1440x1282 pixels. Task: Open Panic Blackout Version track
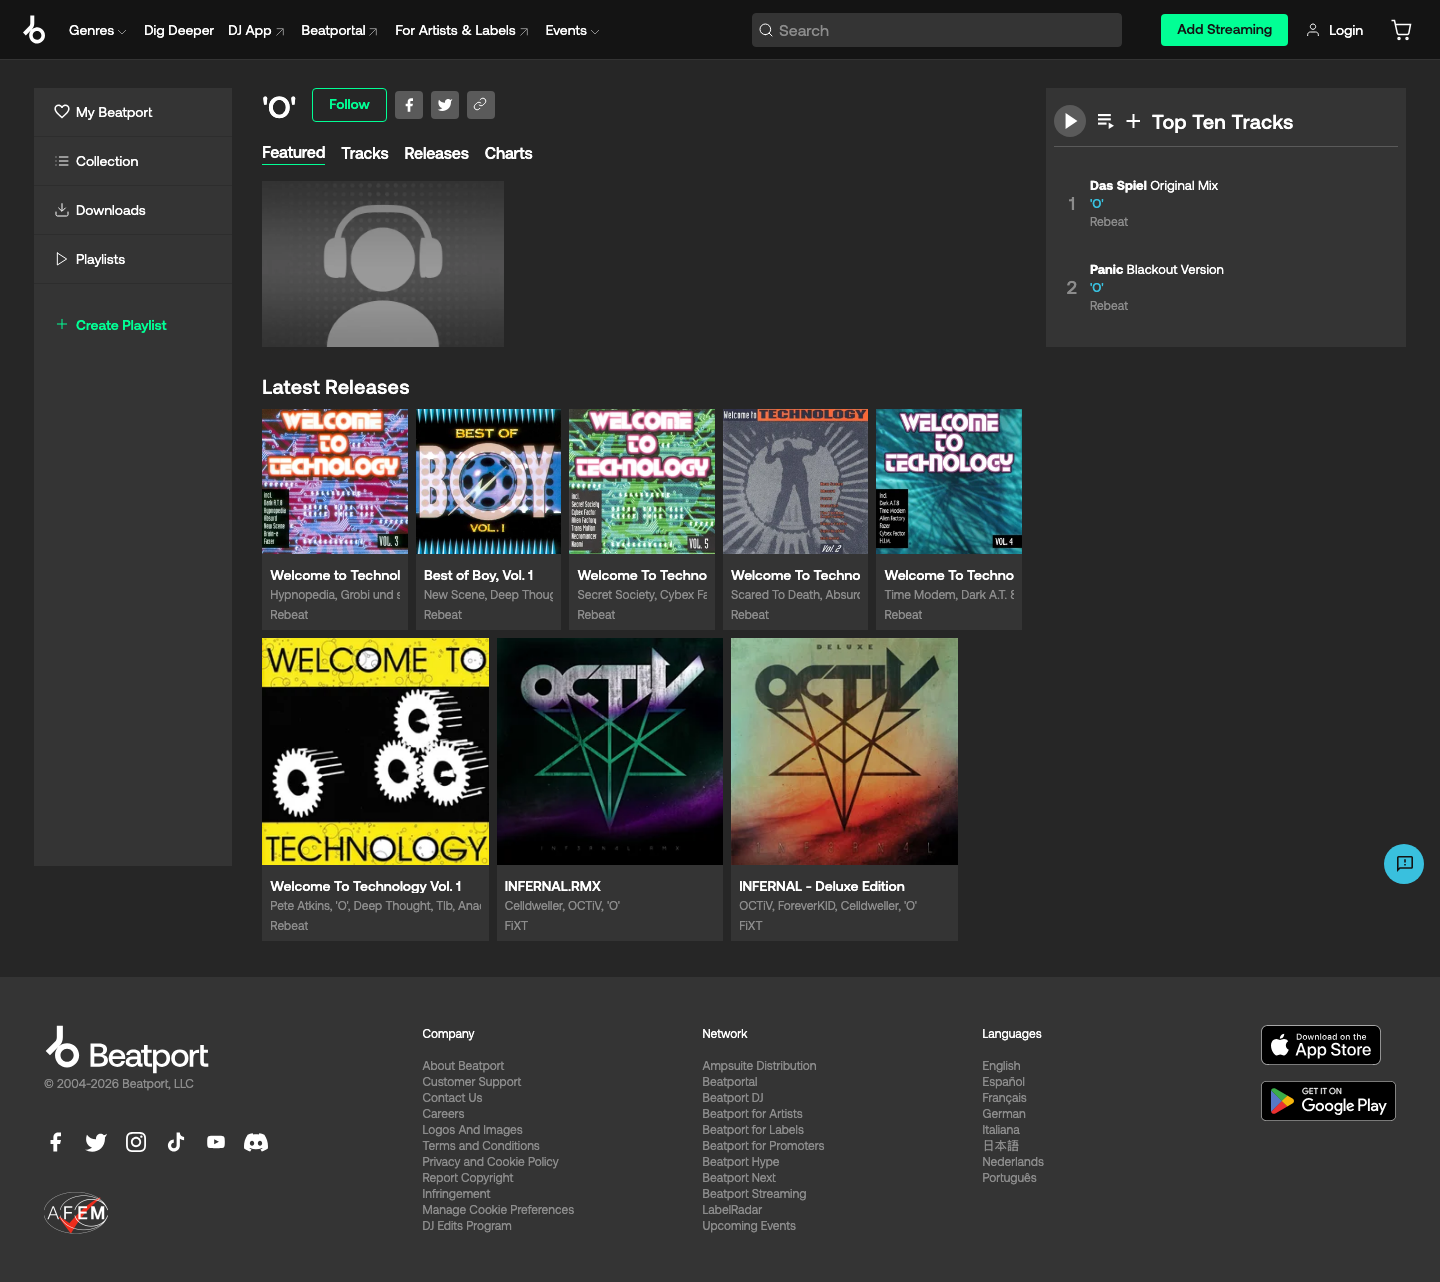pos(1157,270)
